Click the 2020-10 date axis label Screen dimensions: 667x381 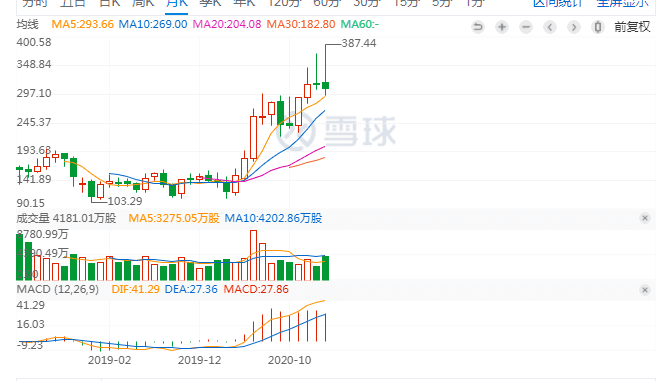pyautogui.click(x=290, y=360)
